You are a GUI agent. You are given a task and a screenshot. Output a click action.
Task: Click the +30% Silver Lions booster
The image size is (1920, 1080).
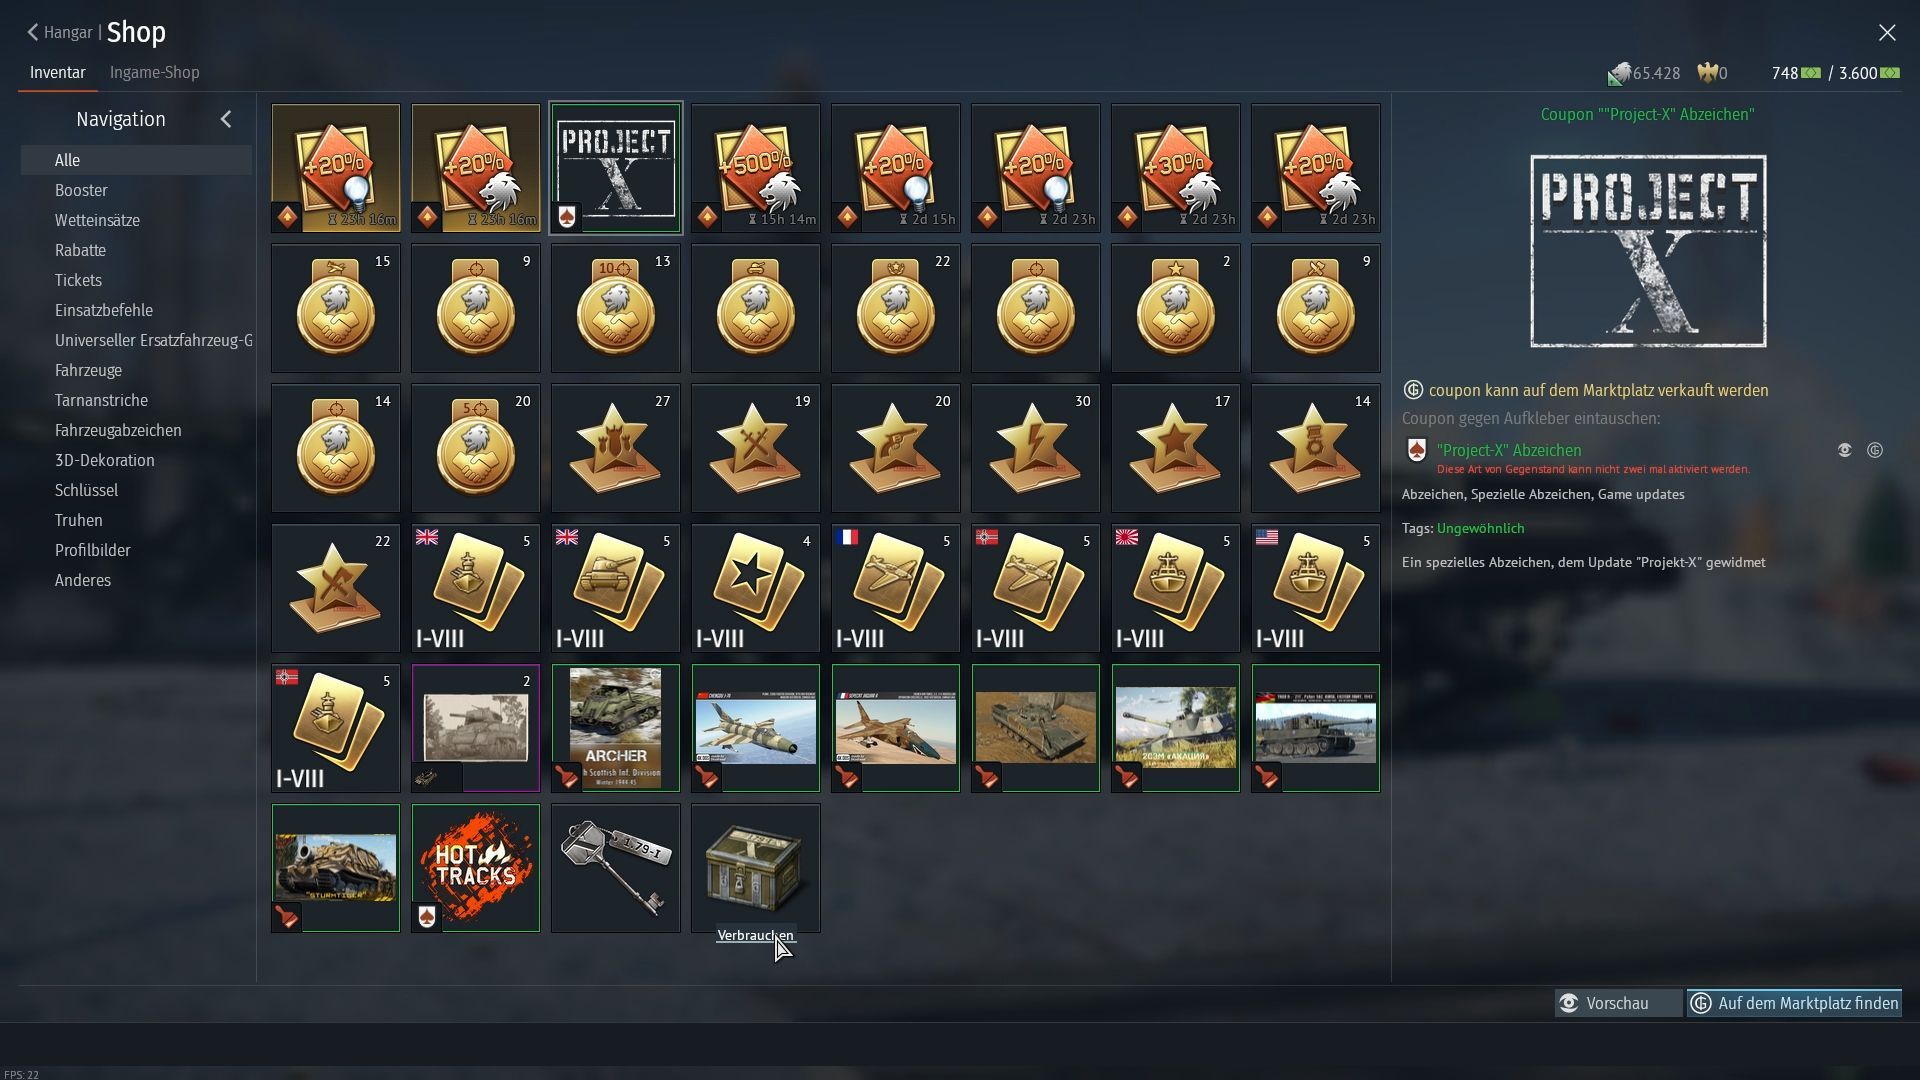tap(1175, 168)
